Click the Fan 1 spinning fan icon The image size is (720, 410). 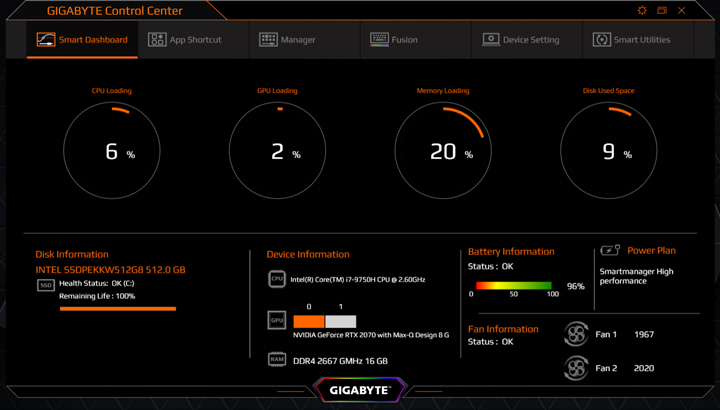click(x=576, y=334)
